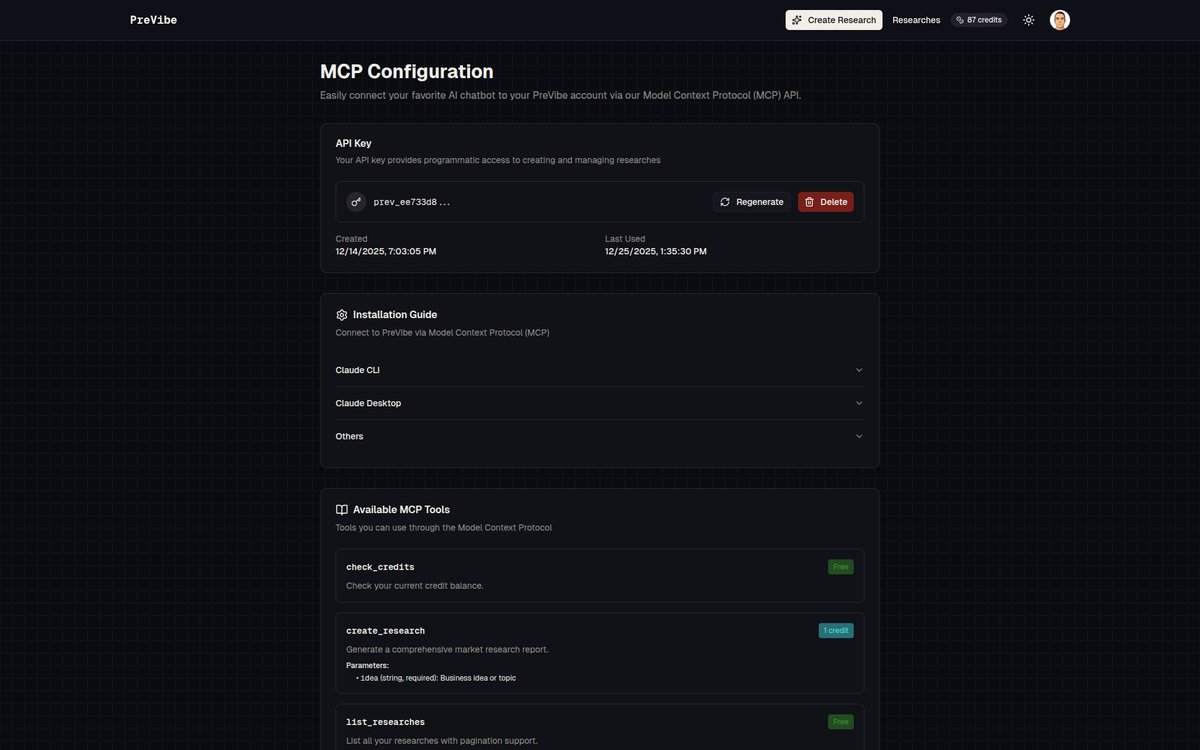1200x750 pixels.
Task: Select the create_research tool name
Action: (x=386, y=631)
